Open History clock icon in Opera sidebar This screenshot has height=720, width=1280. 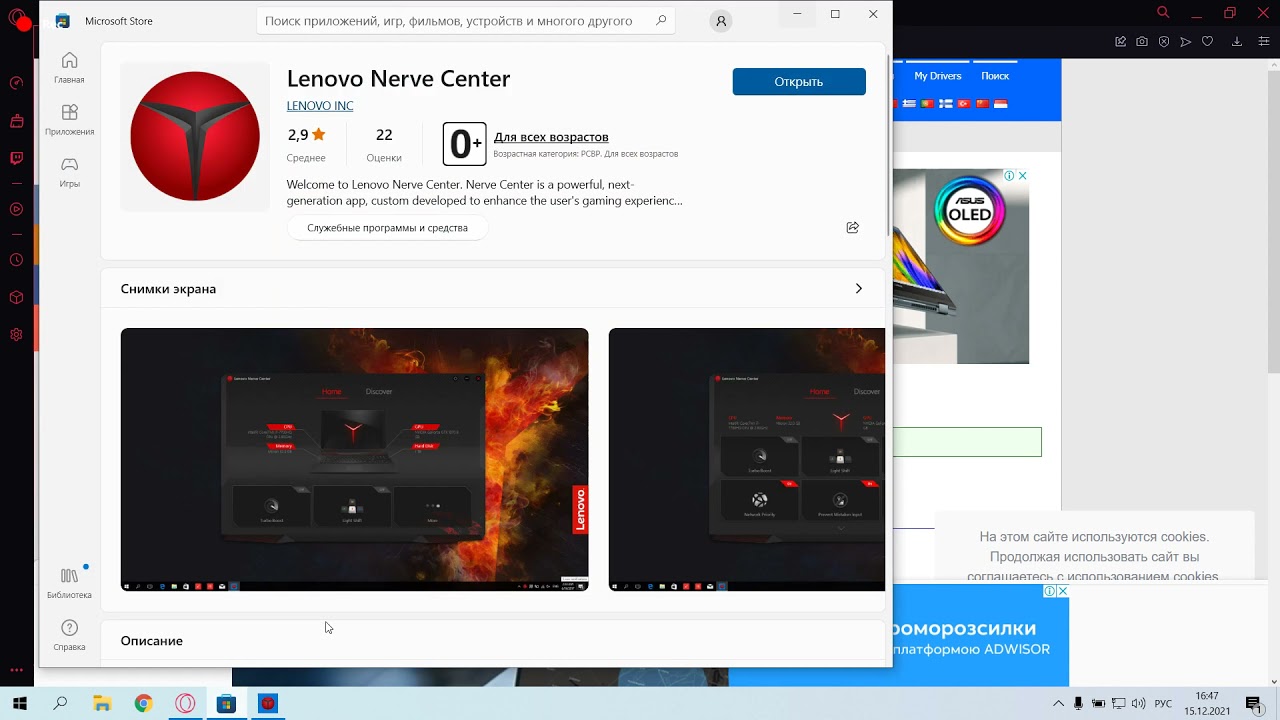pyautogui.click(x=16, y=260)
